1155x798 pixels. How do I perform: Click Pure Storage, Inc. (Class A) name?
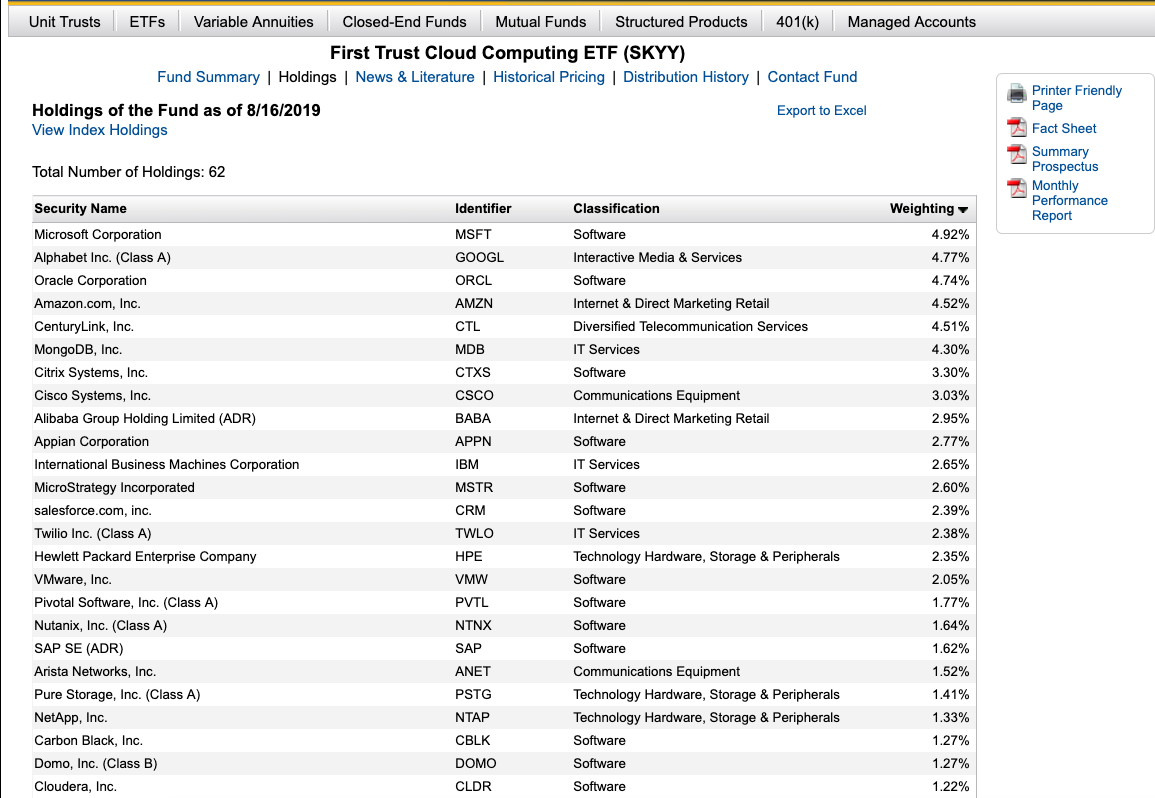117,694
